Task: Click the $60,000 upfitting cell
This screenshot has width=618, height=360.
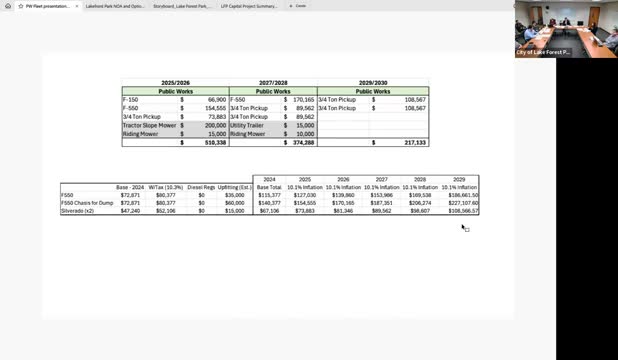Action: [235, 203]
